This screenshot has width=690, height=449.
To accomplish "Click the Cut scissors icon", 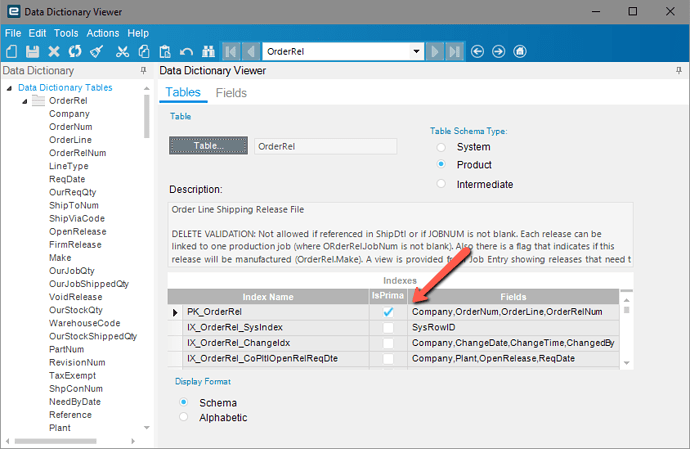I will [x=122, y=52].
